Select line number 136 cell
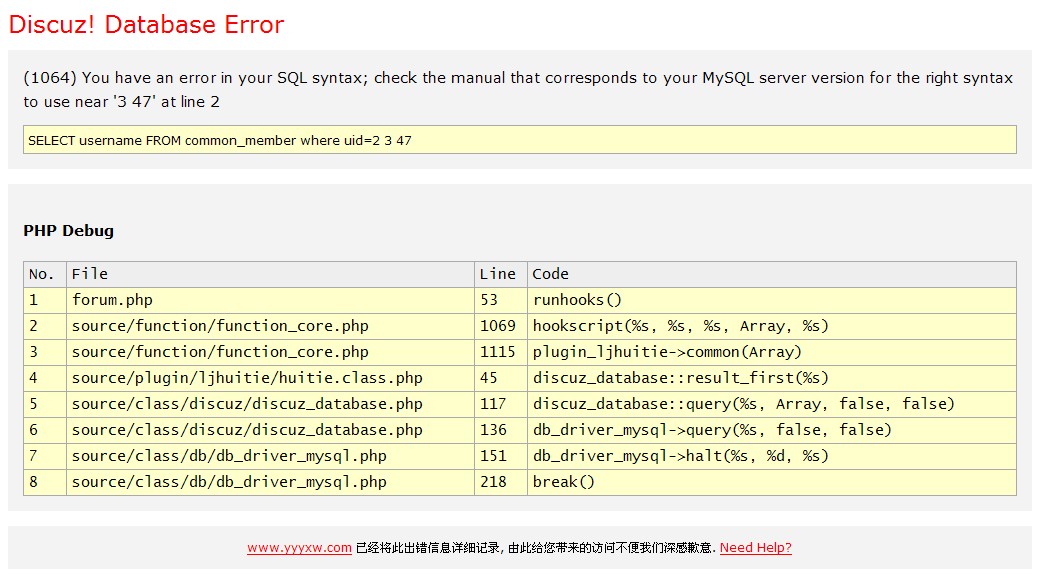Viewport: 1064px width, 575px height. click(501, 430)
